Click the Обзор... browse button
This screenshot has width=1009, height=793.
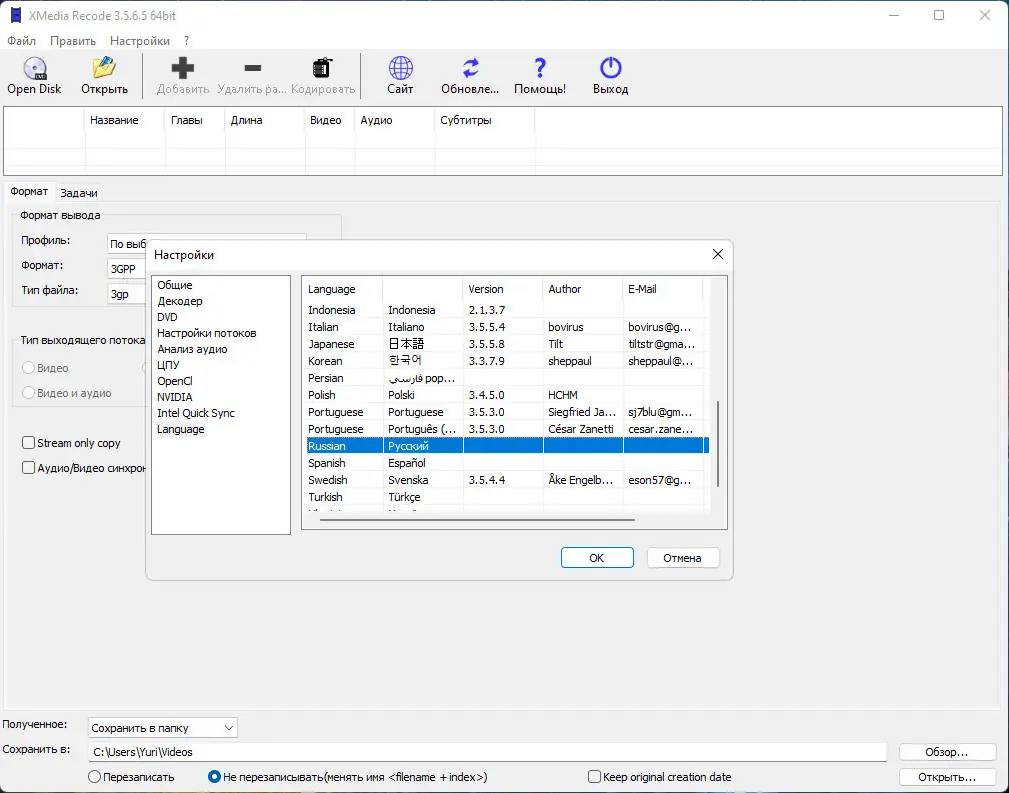[947, 752]
